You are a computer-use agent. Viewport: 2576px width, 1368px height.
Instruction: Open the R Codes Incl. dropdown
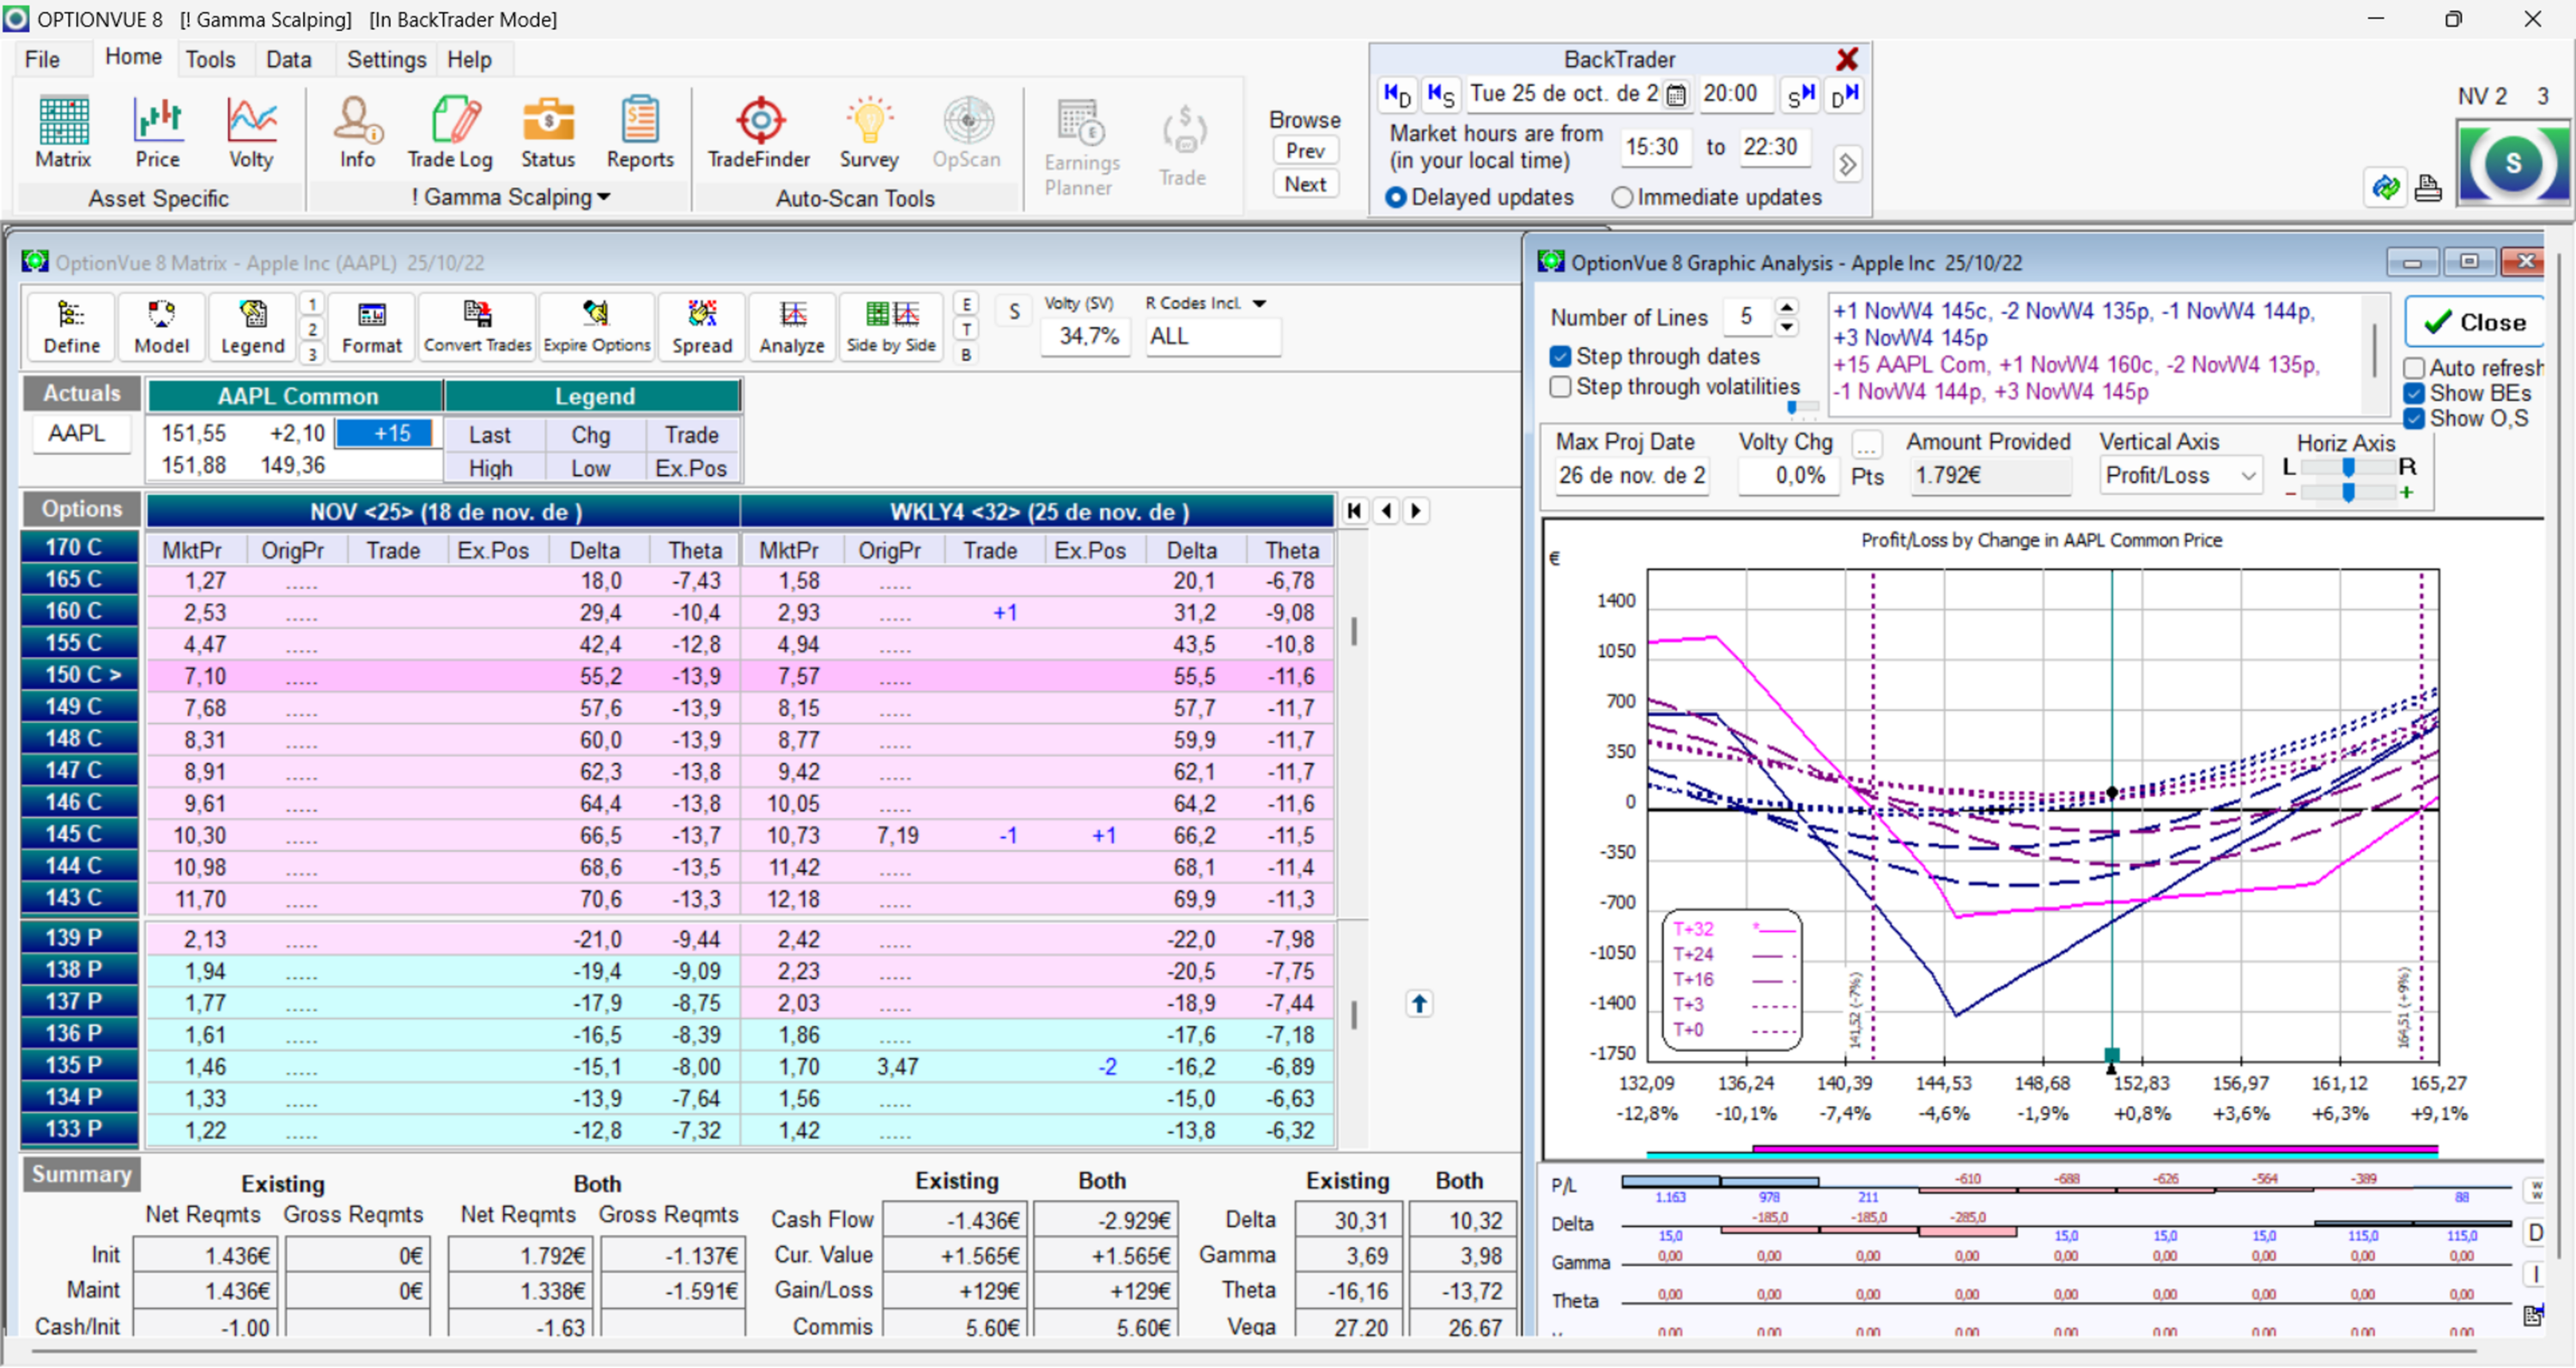1259,303
